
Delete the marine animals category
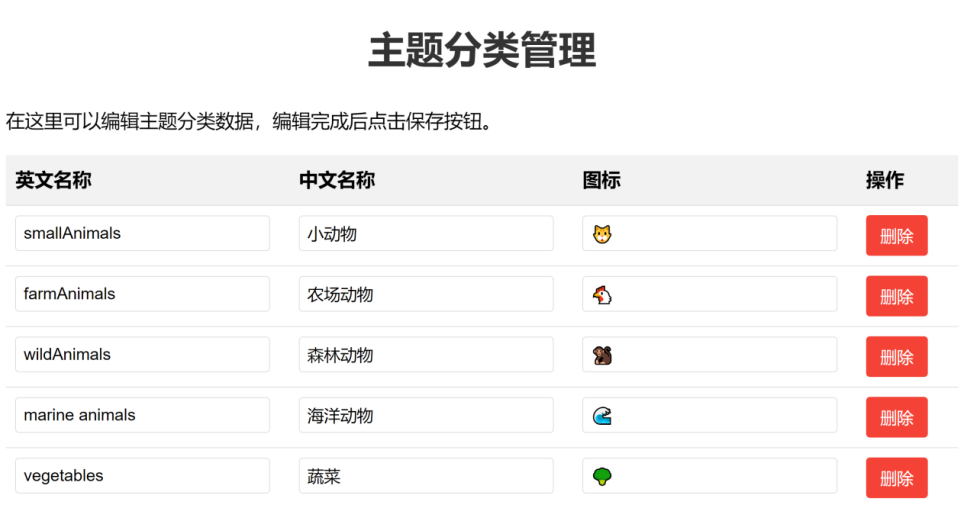[896, 417]
